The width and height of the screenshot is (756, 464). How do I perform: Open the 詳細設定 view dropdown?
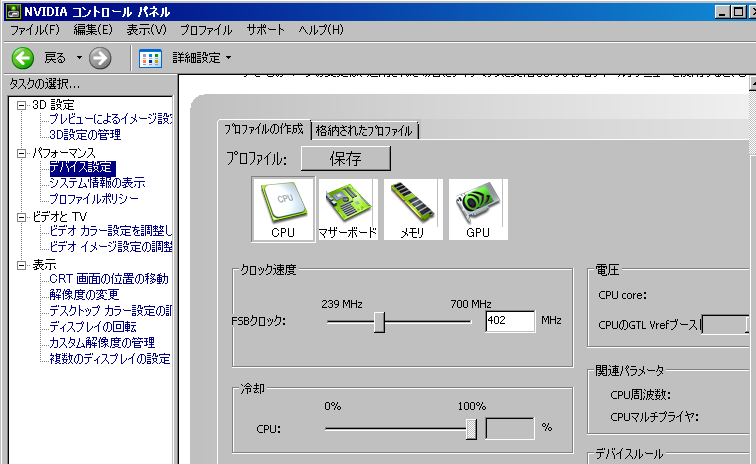point(202,58)
